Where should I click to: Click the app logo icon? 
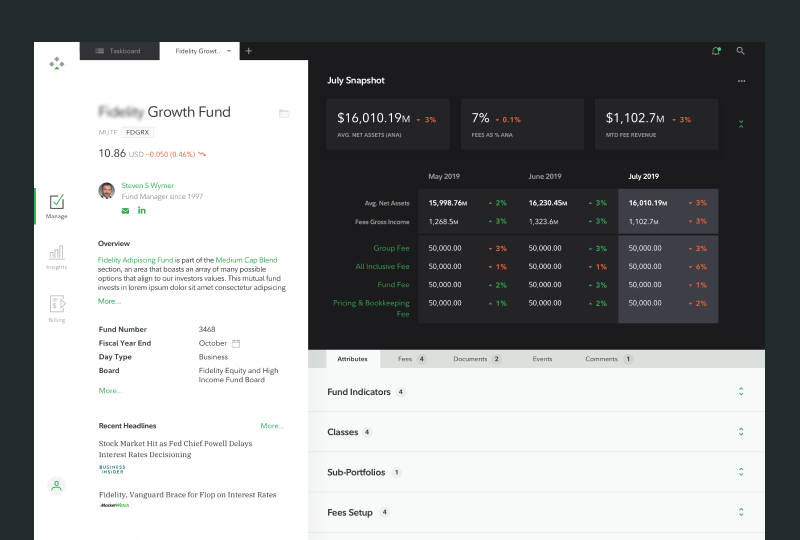(57, 63)
